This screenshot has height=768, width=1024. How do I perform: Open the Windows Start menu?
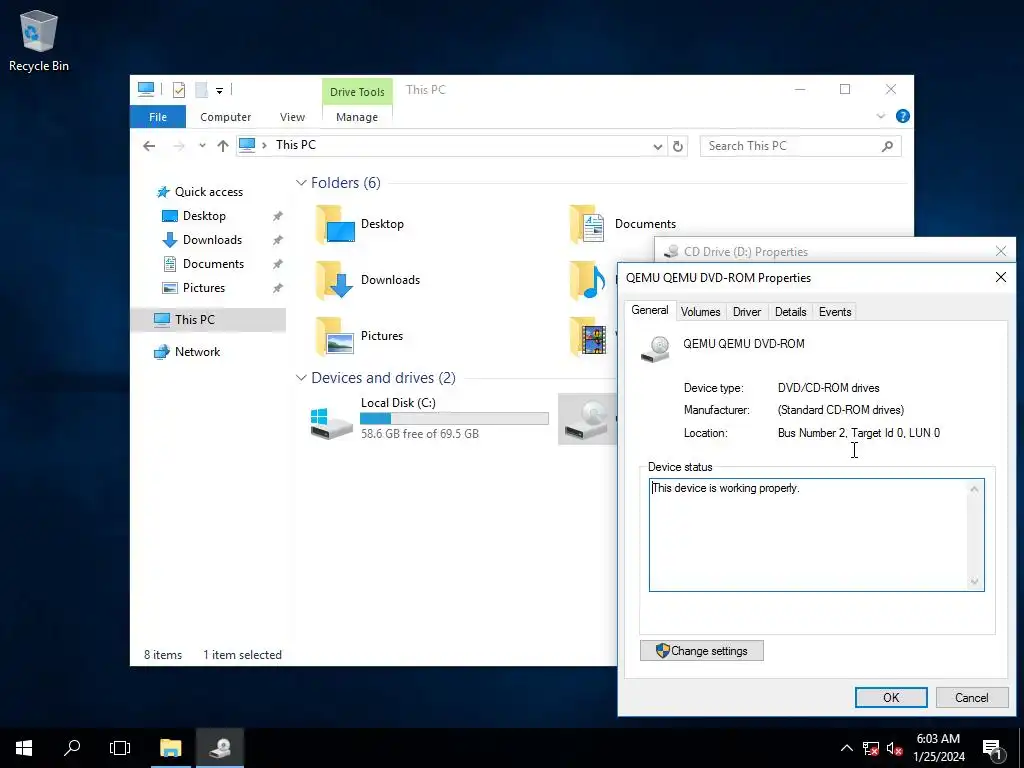(24, 748)
